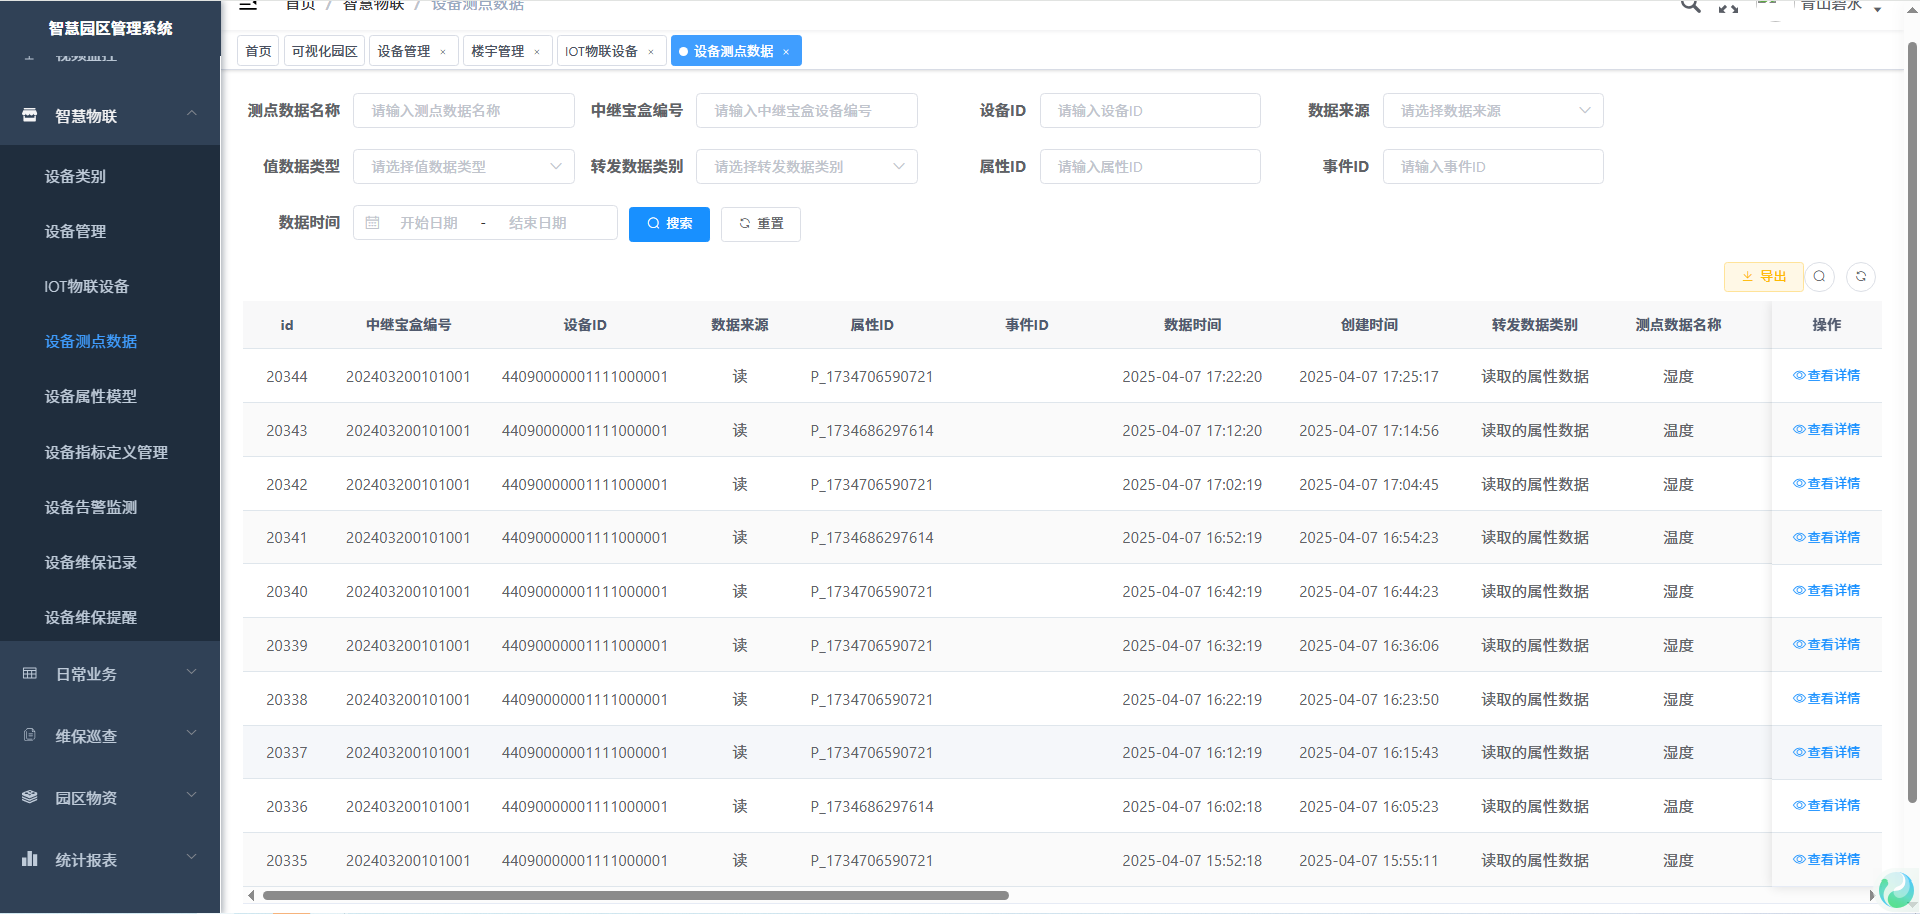Click the table's horizontal scrollbar thumb
1920x914 pixels.
[x=635, y=896]
